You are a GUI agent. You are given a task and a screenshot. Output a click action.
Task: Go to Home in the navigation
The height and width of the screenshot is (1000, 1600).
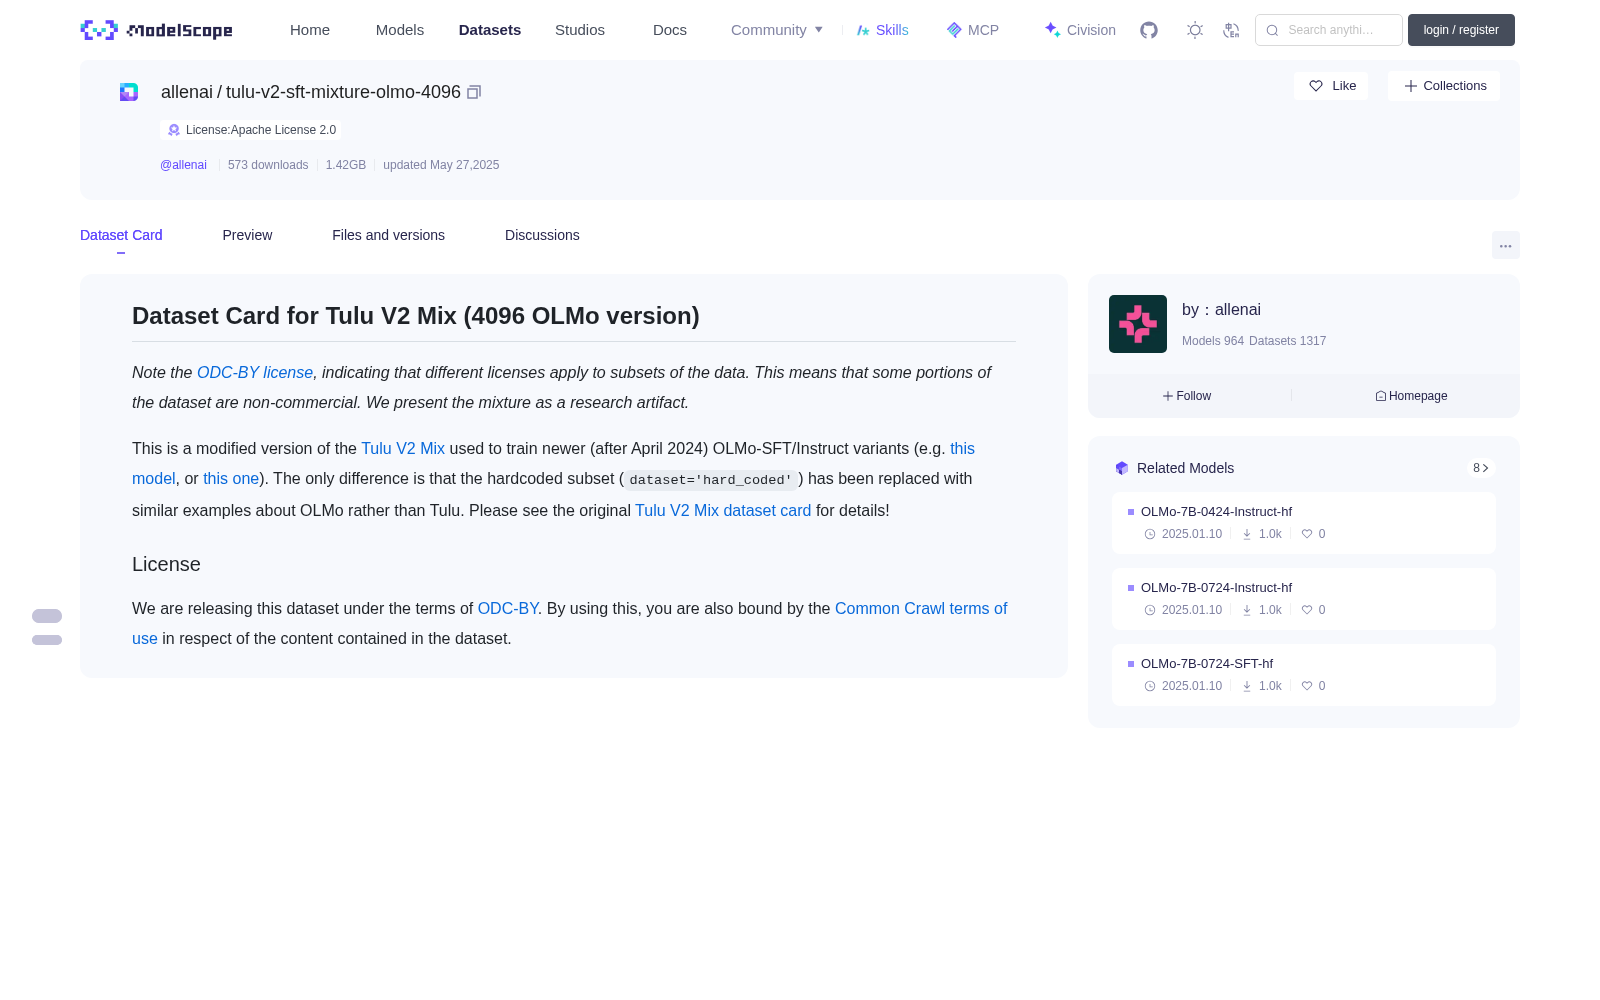(310, 30)
